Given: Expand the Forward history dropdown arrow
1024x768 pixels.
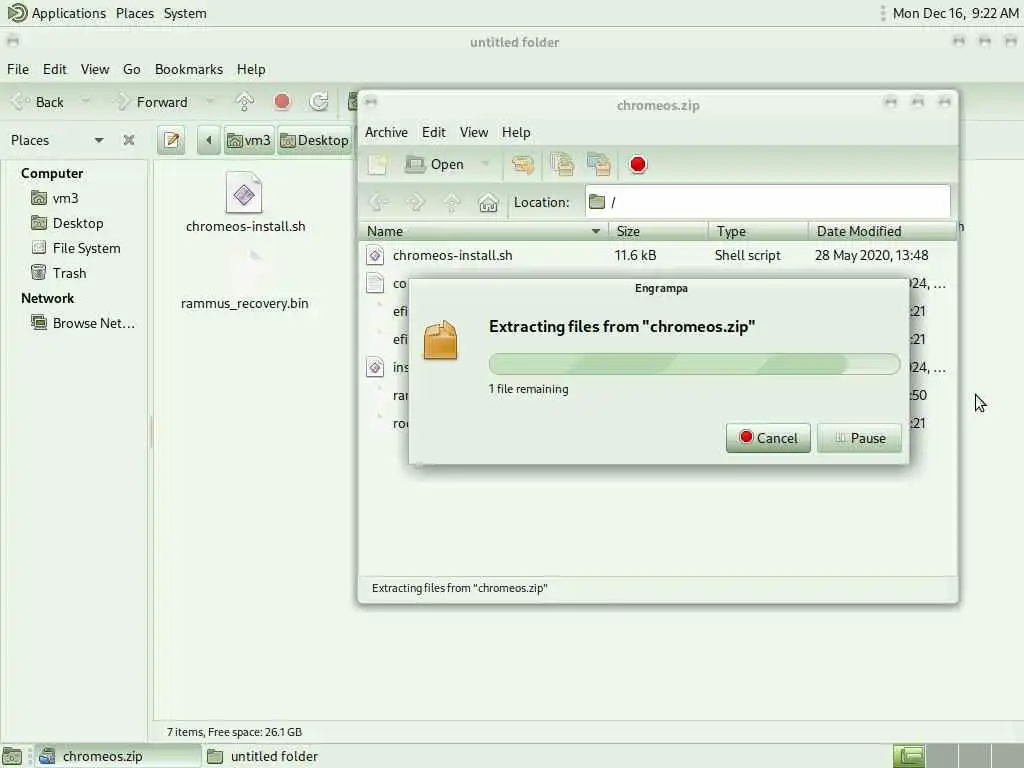Looking at the screenshot, I should [x=209, y=102].
